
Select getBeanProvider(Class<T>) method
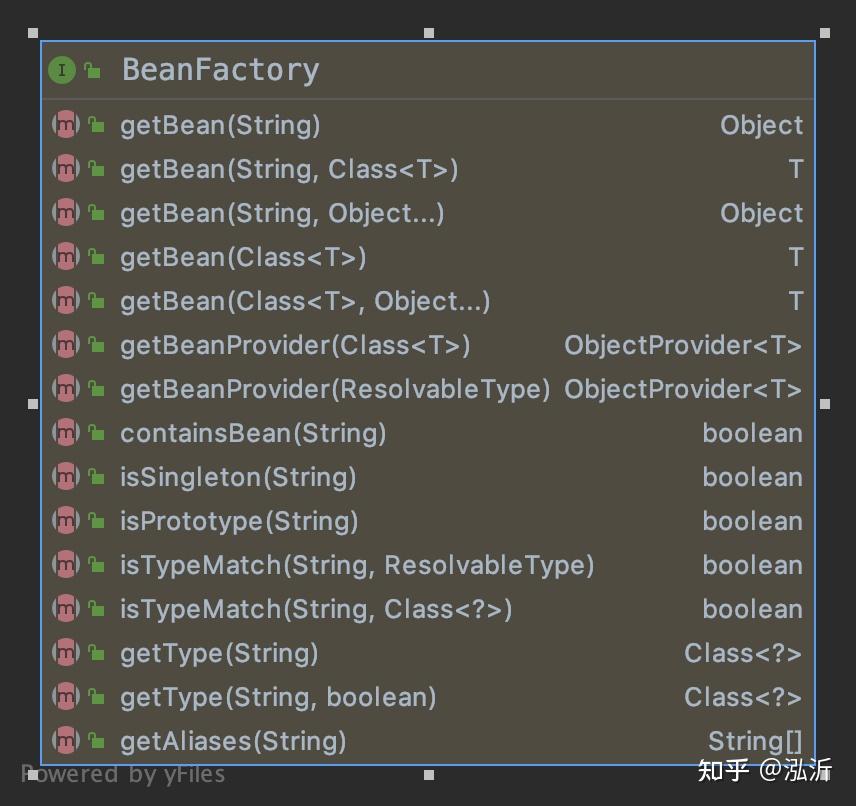[x=295, y=345]
